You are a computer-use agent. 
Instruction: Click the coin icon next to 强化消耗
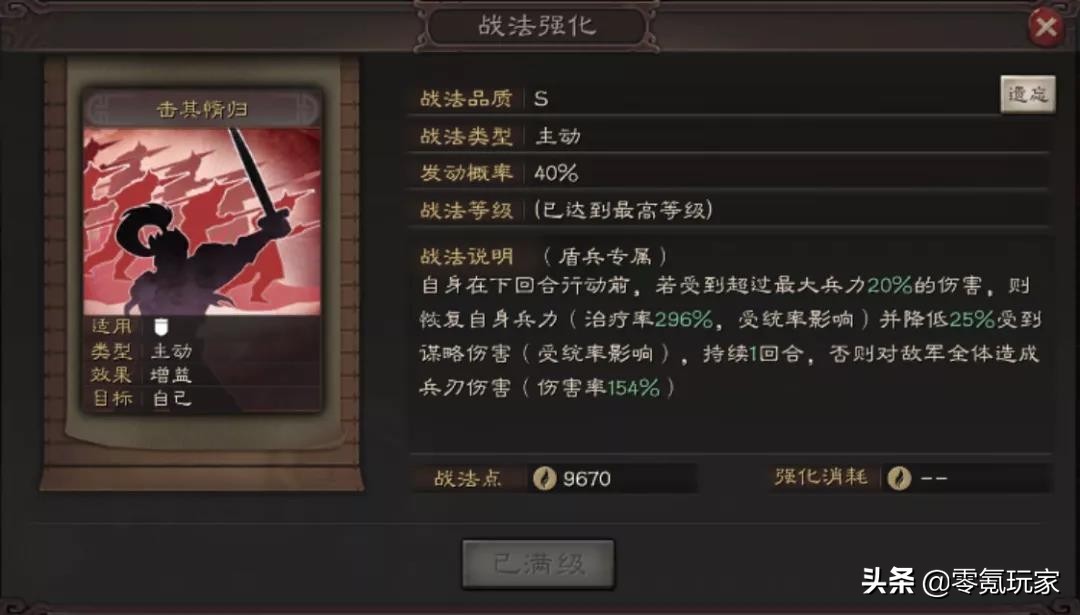[x=899, y=477]
